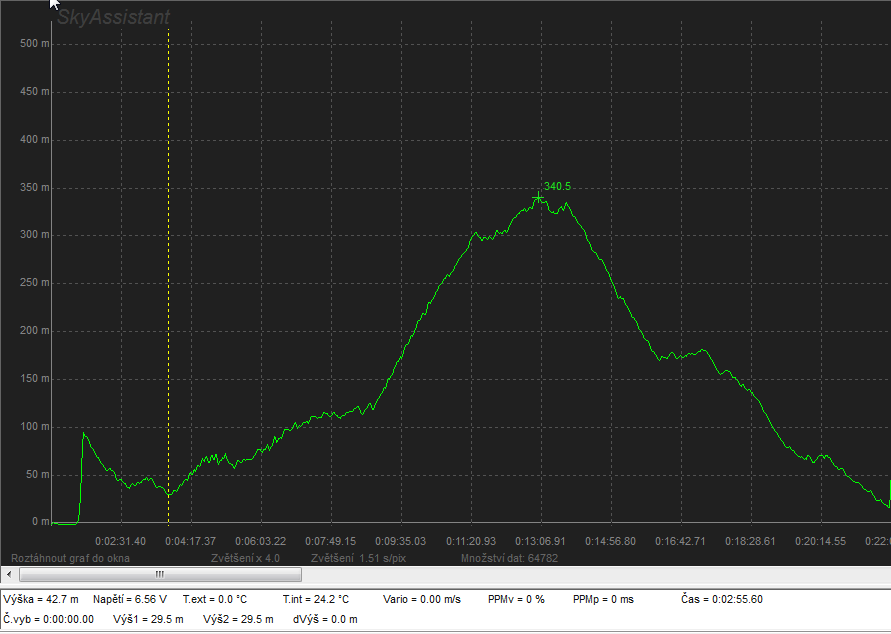
Task: Click the 'Č.vyb = 0:00:00.00' status field
Action: 48,619
